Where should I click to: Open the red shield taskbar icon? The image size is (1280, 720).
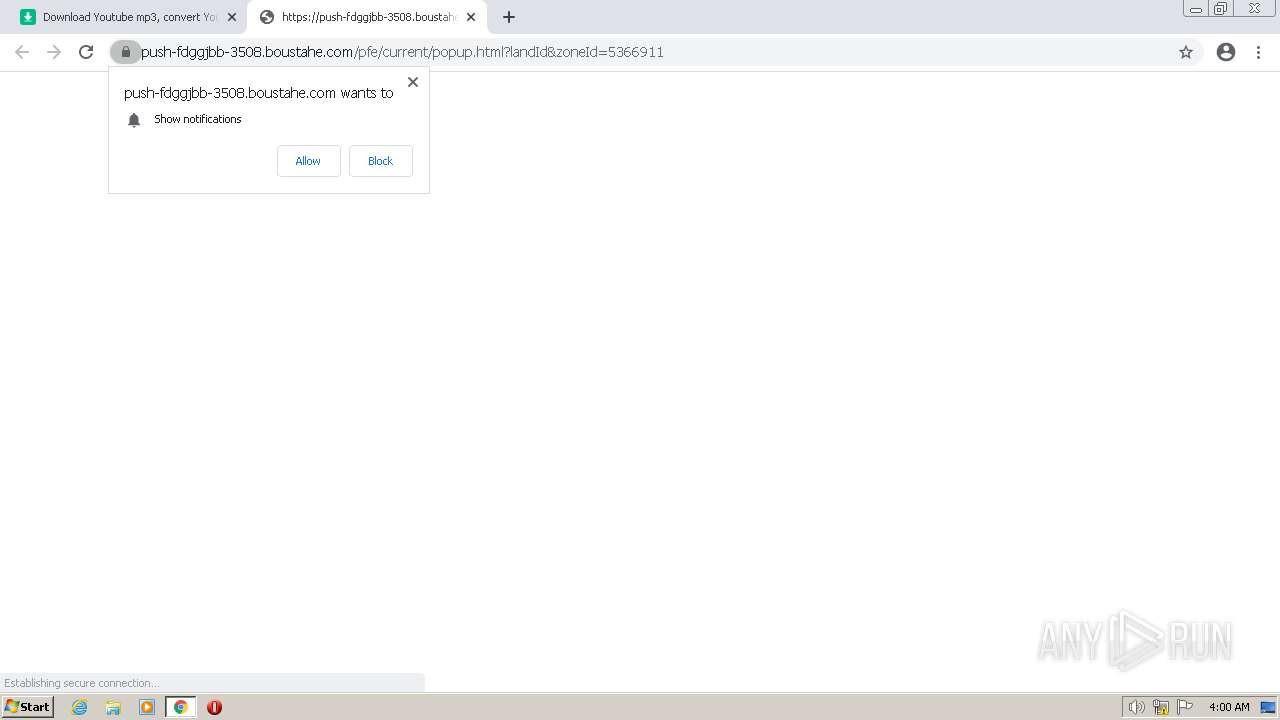coord(214,707)
